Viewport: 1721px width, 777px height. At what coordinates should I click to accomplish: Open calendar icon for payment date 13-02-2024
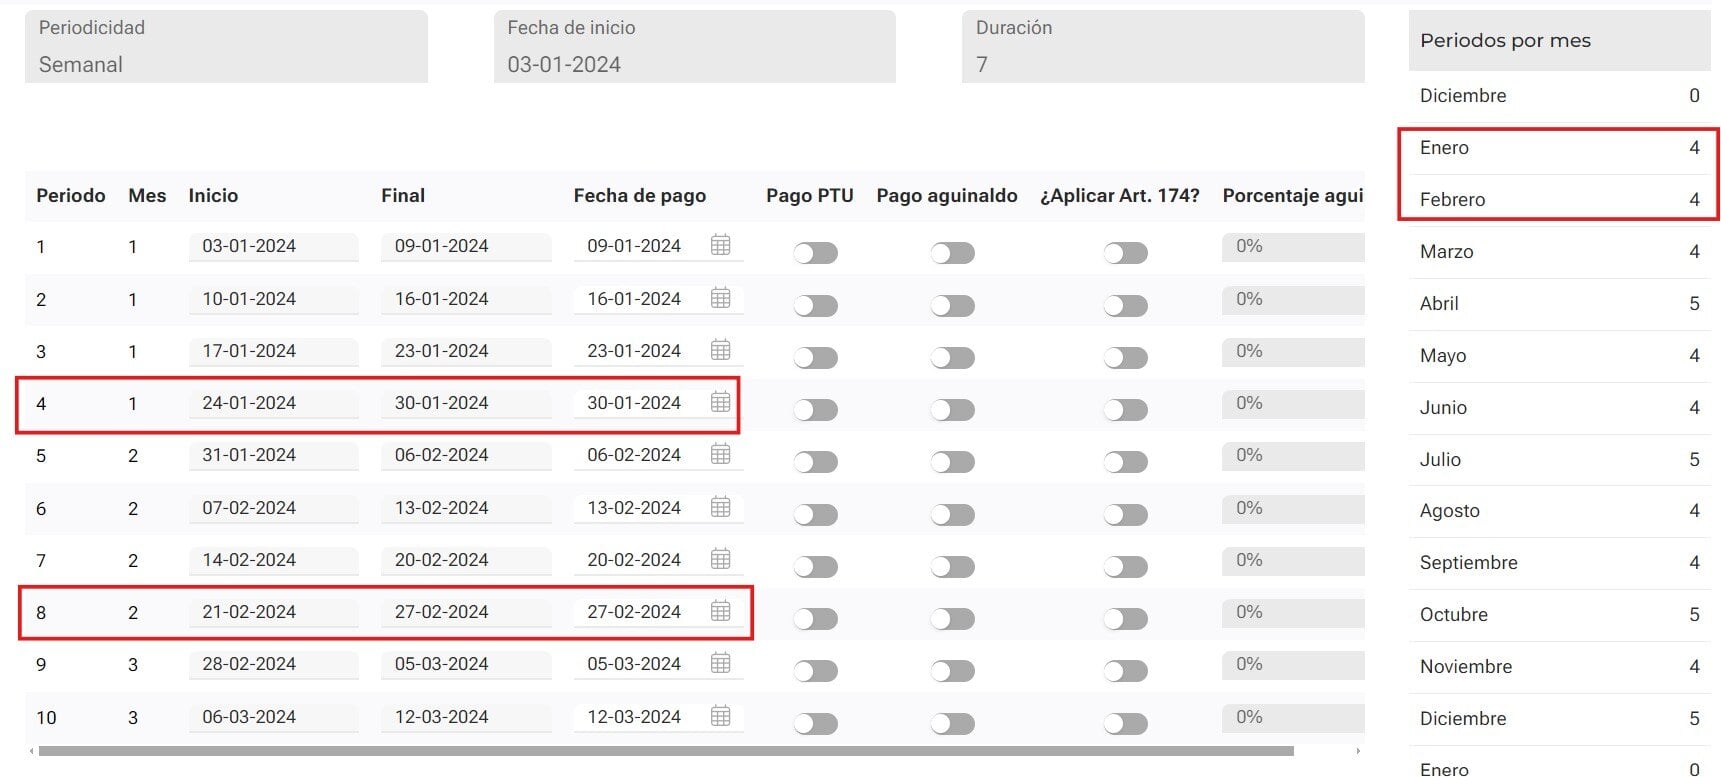[x=720, y=507]
